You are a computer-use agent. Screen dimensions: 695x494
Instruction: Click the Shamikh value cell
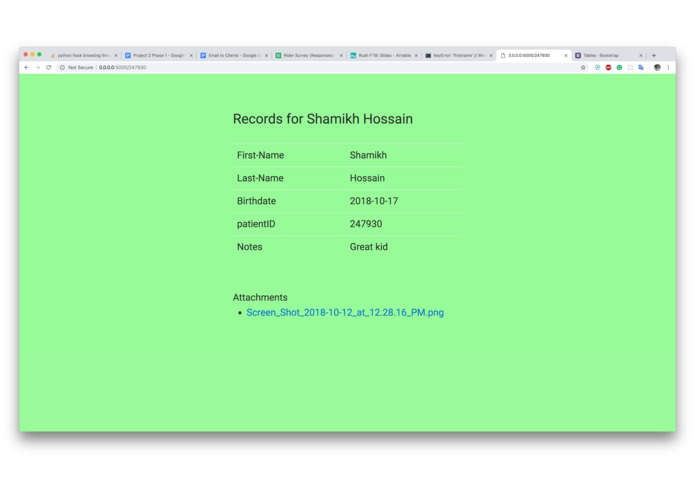point(368,155)
